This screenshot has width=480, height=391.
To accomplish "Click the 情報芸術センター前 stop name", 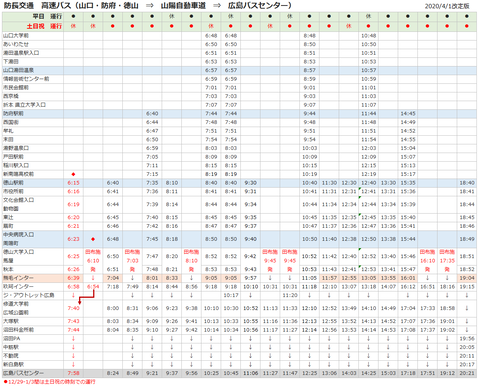I will click(x=26, y=79).
